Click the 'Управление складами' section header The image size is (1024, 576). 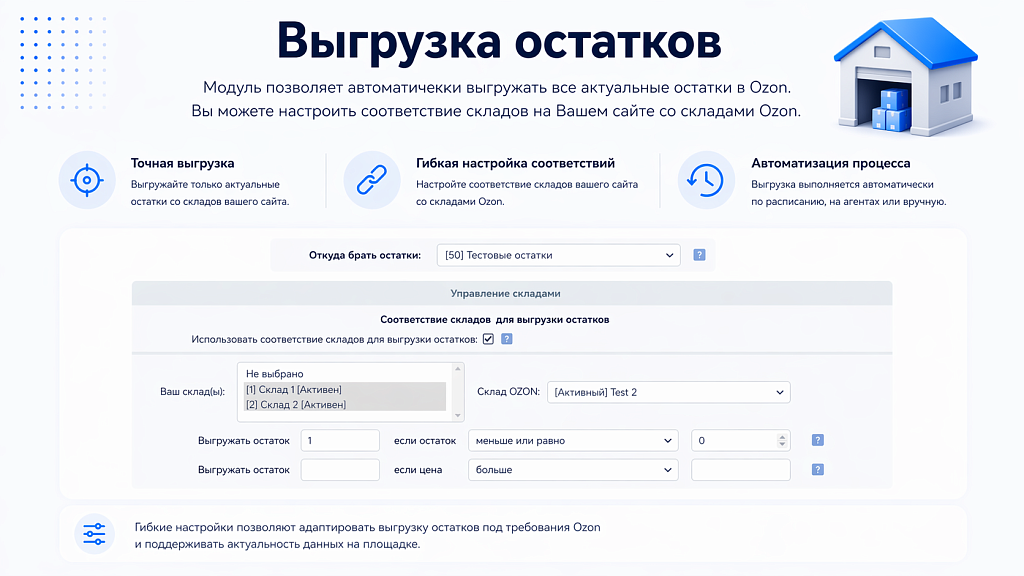click(512, 294)
